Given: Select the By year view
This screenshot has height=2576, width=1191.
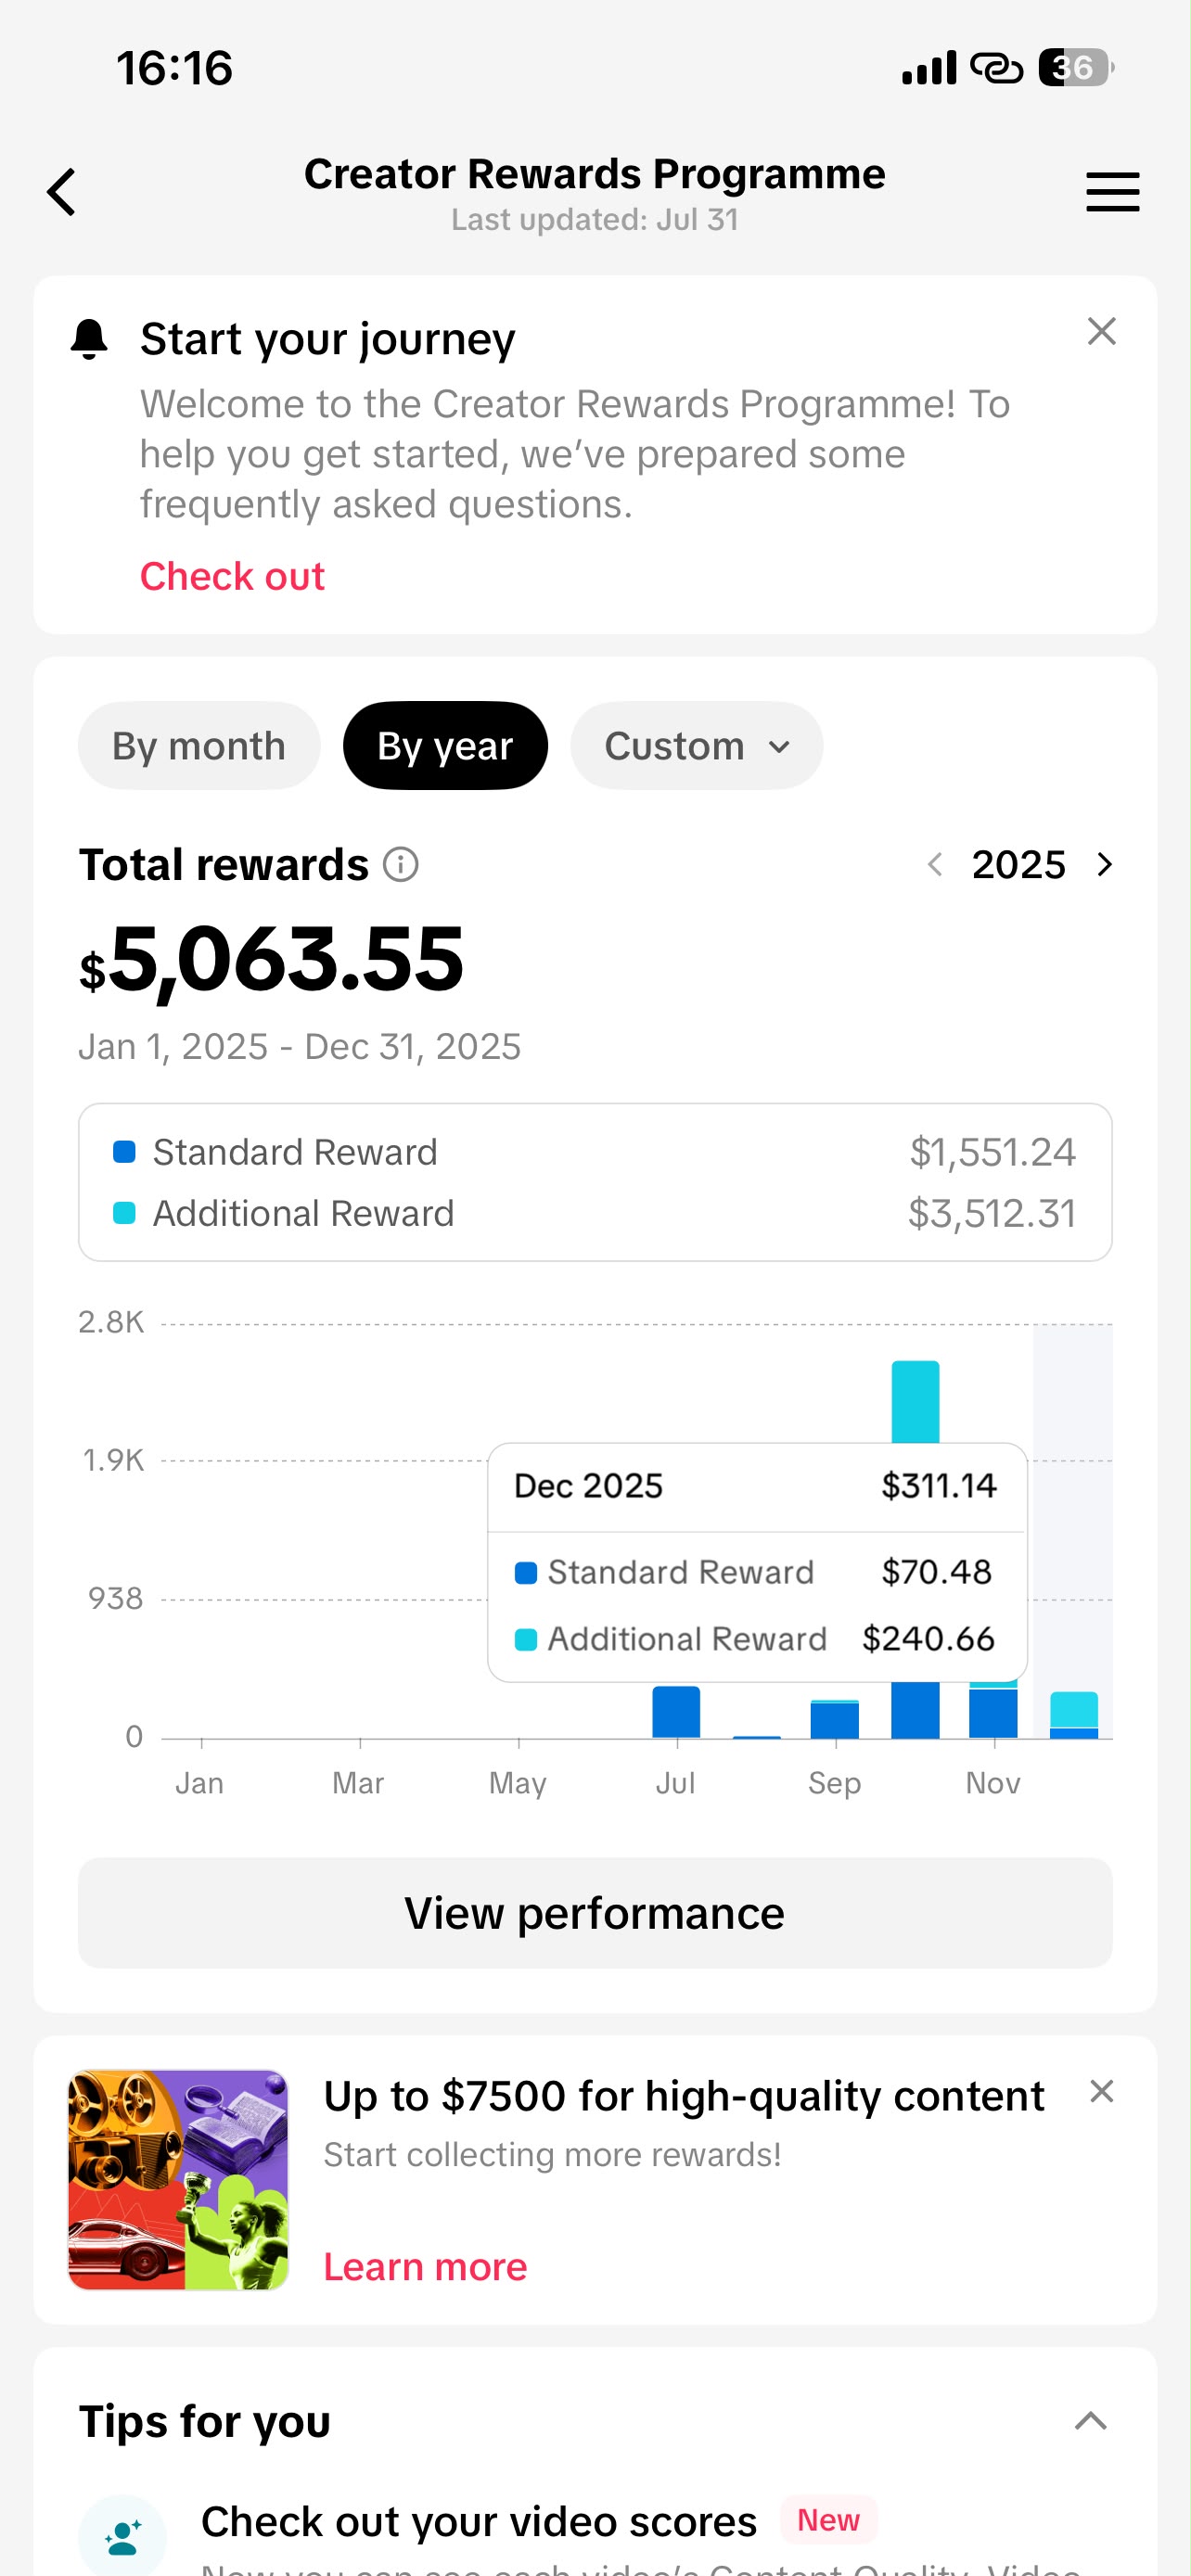Looking at the screenshot, I should pos(445,746).
